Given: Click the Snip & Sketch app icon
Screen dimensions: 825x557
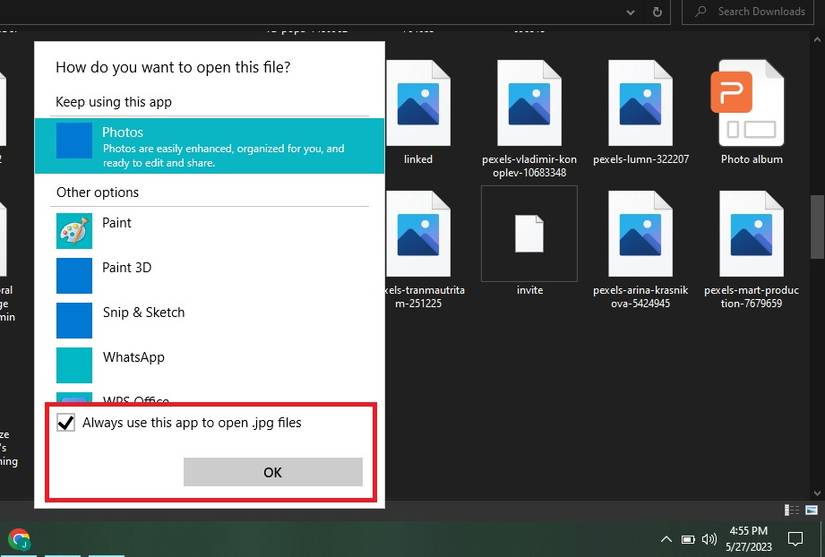Looking at the screenshot, I should [x=74, y=320].
